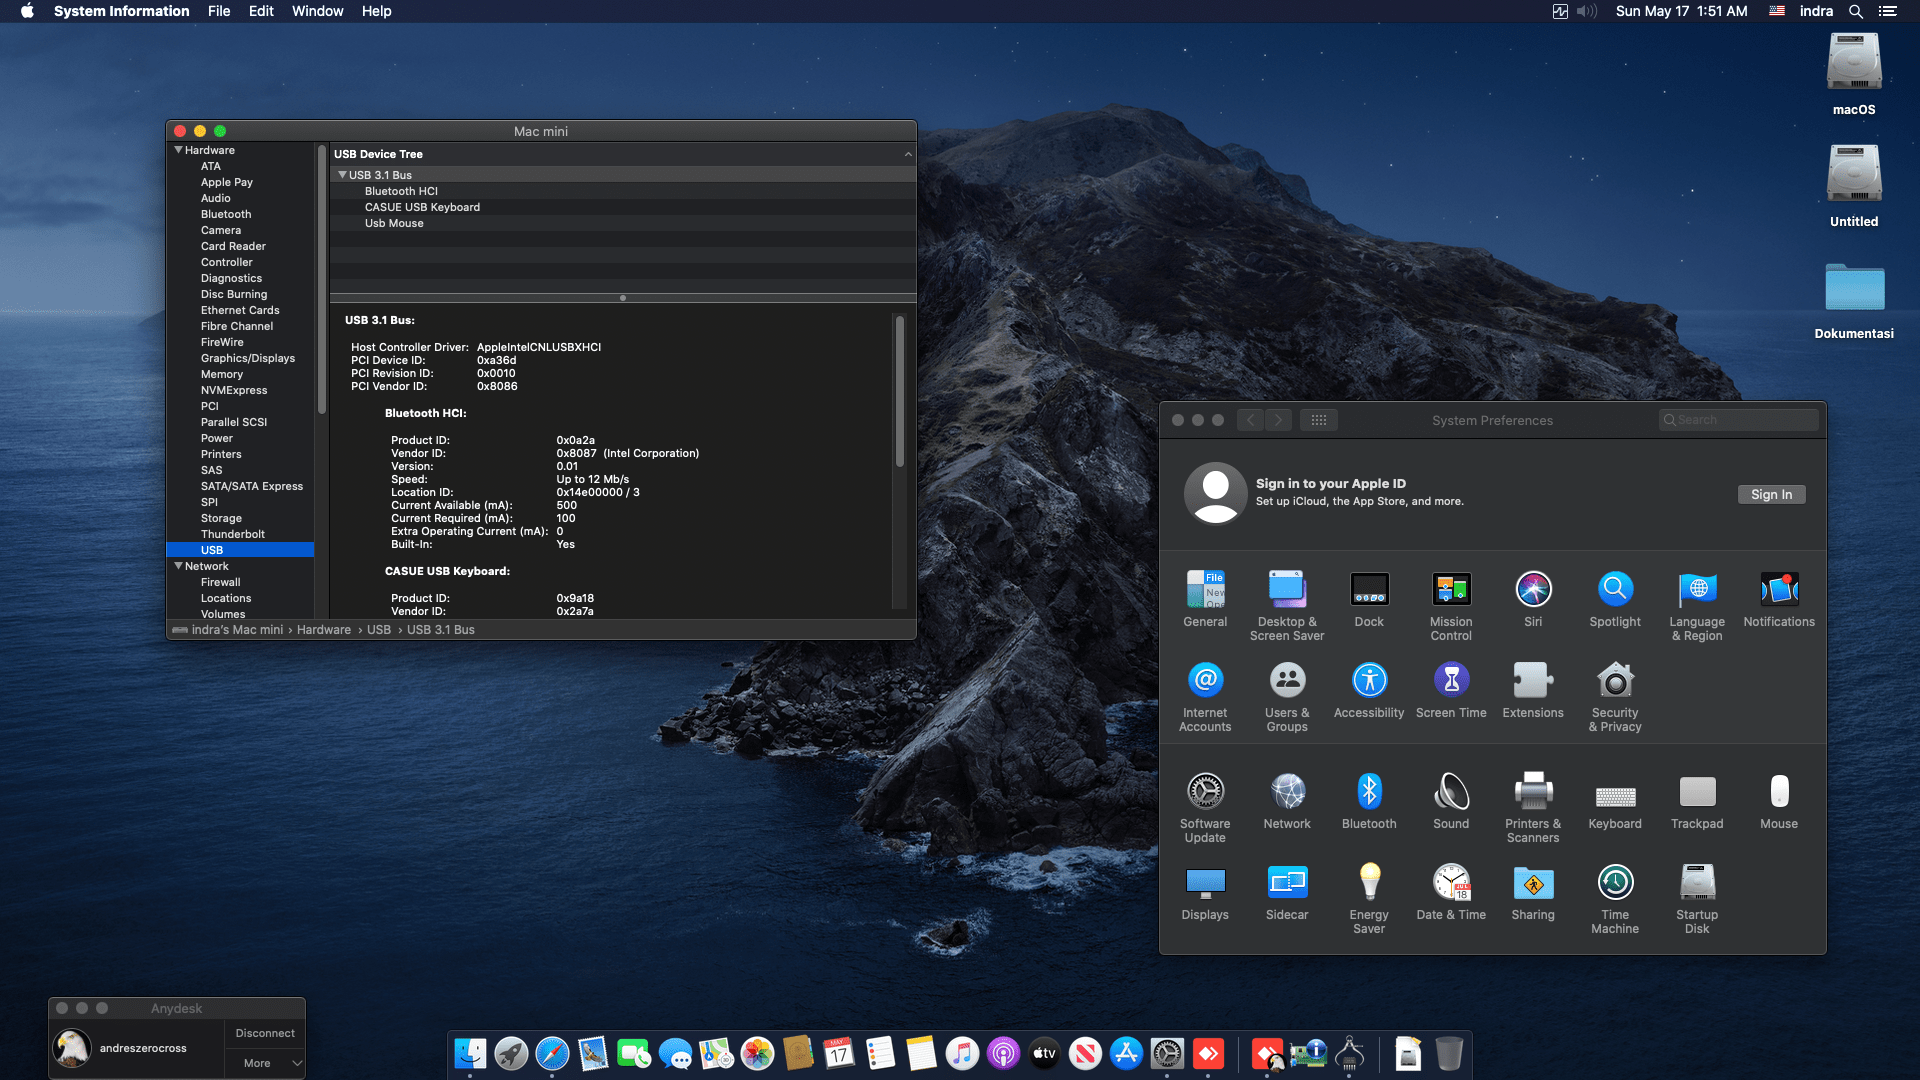Open Internet Accounts preferences
This screenshot has width=1920, height=1080.
[1205, 696]
